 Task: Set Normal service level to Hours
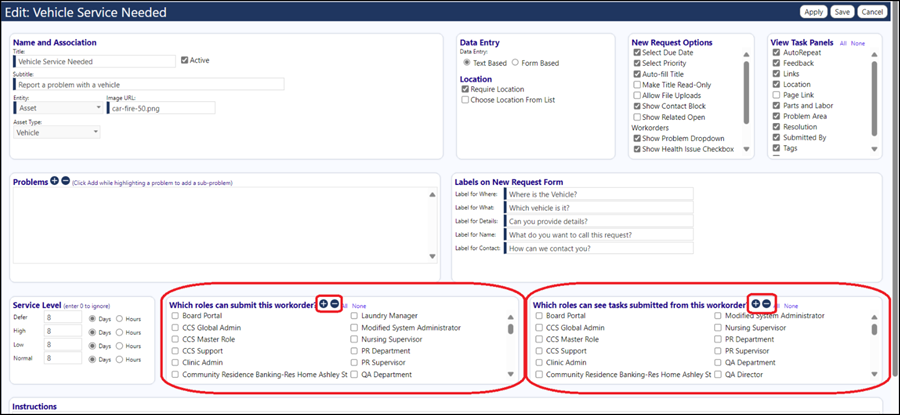[x=119, y=359]
